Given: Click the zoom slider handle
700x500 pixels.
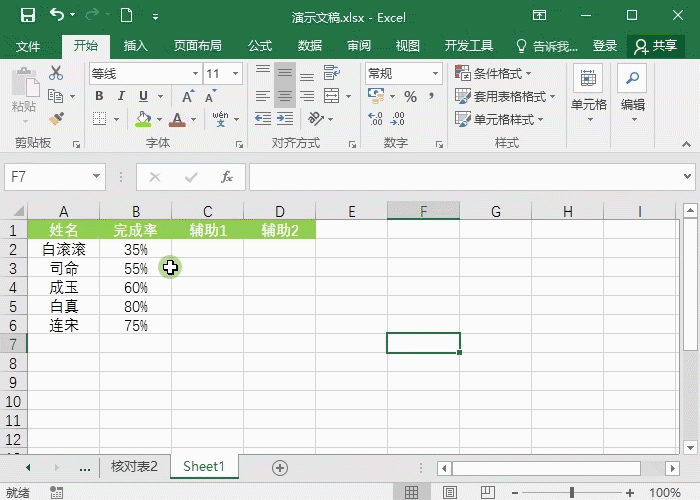Looking at the screenshot, I should pyautogui.click(x=572, y=493).
